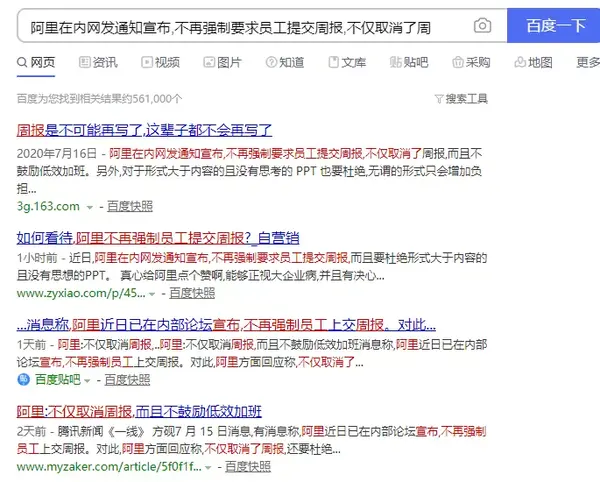Select the 网页 tab

[x=36, y=62]
